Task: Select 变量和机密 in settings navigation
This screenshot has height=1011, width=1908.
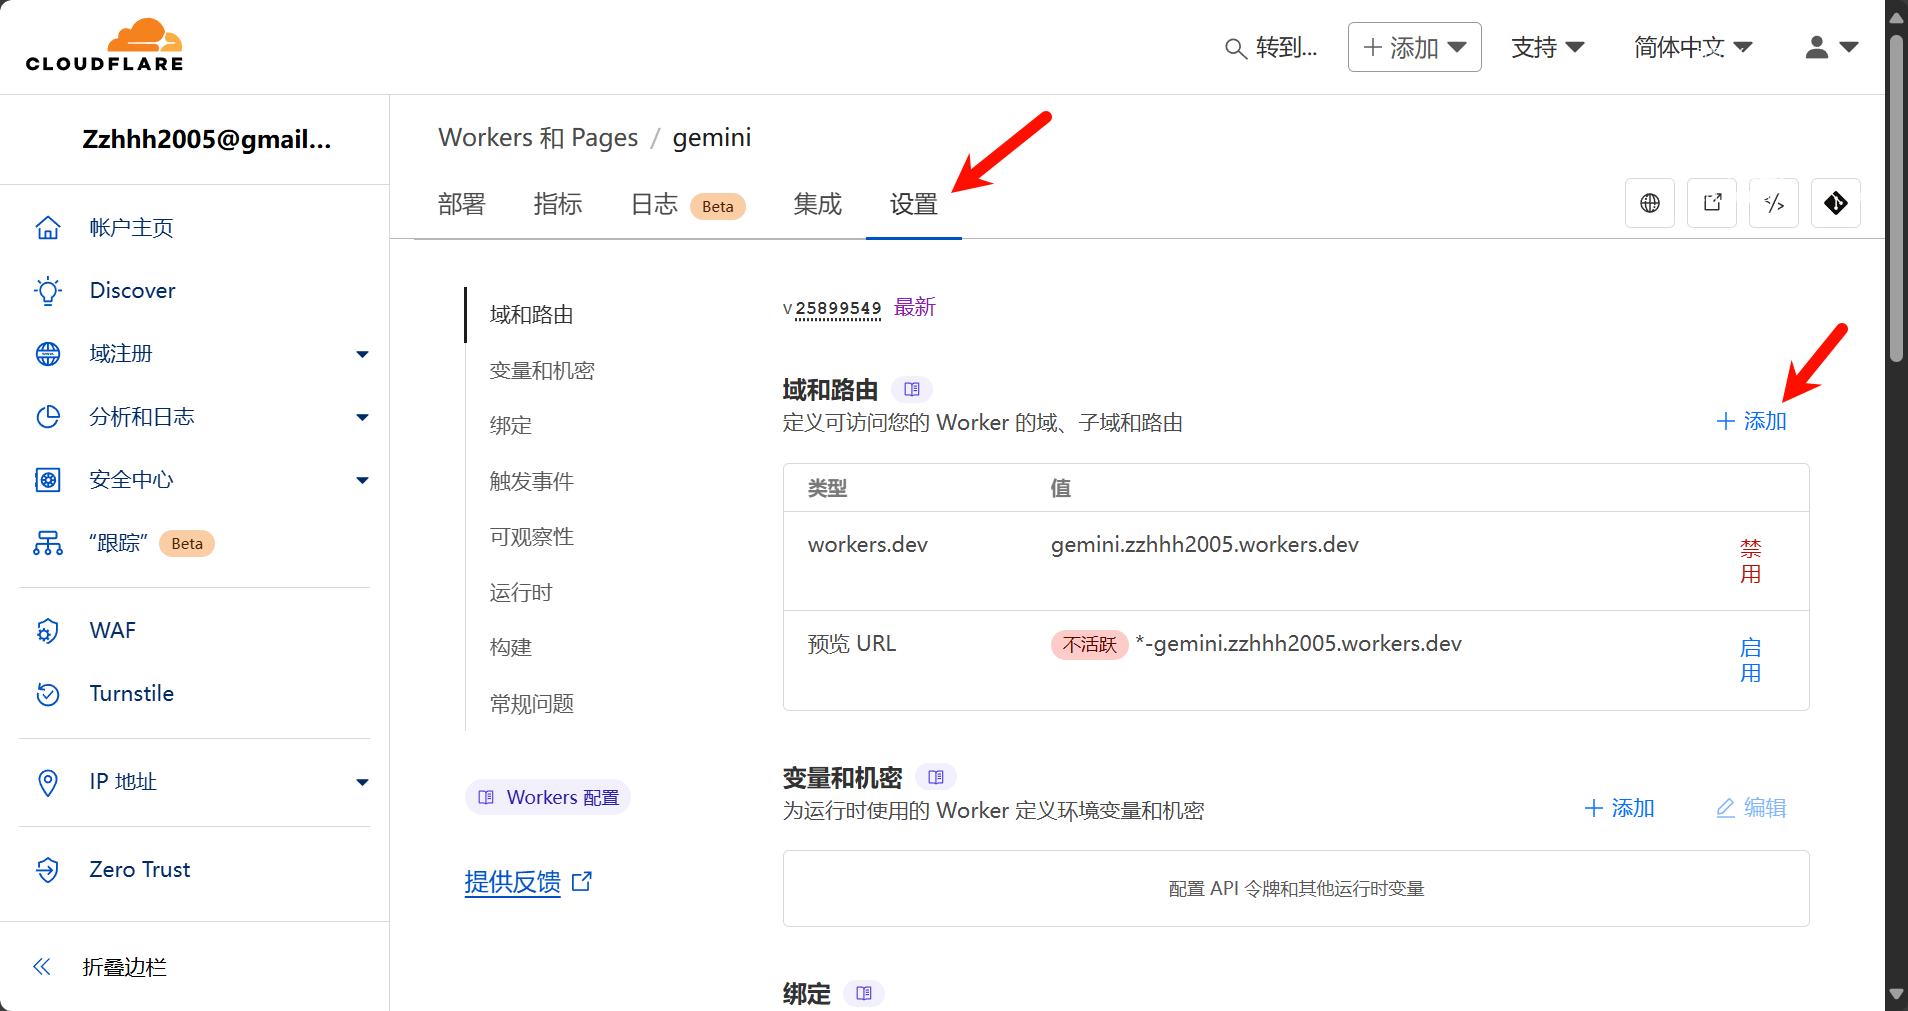Action: click(542, 371)
